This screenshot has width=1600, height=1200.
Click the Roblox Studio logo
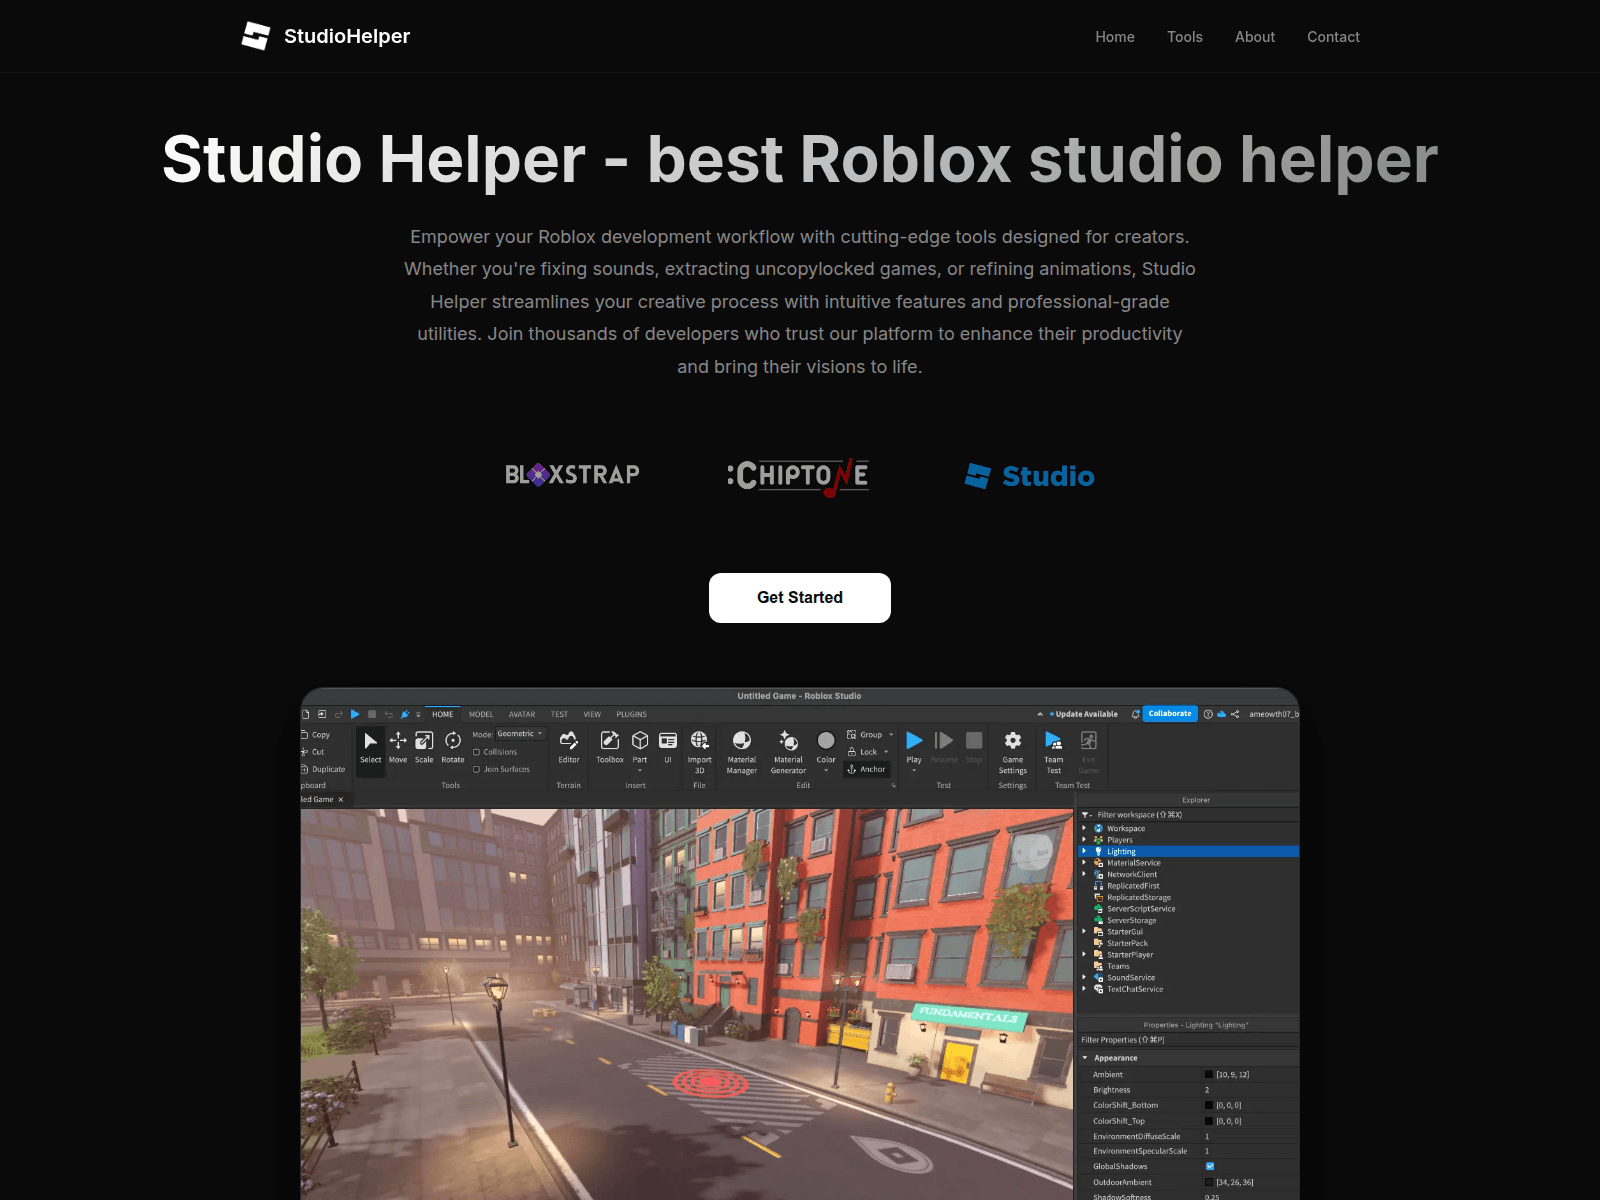(1030, 476)
